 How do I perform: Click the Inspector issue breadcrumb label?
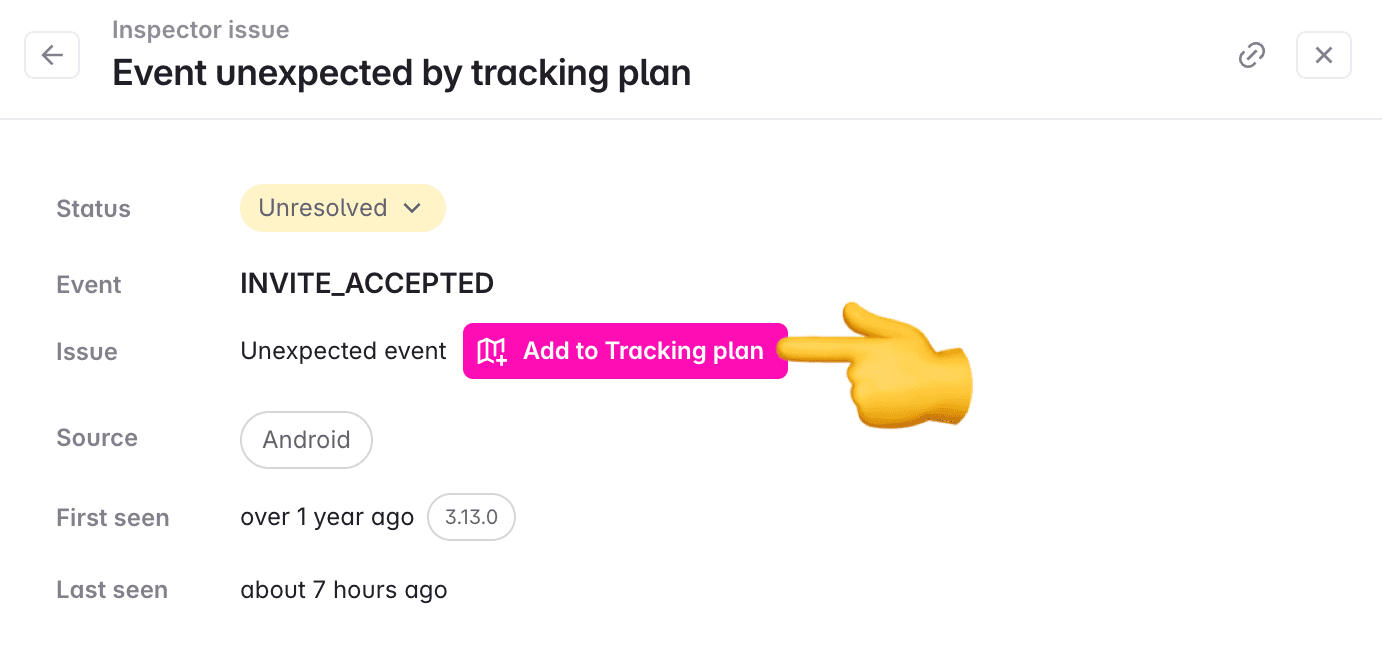[200, 30]
